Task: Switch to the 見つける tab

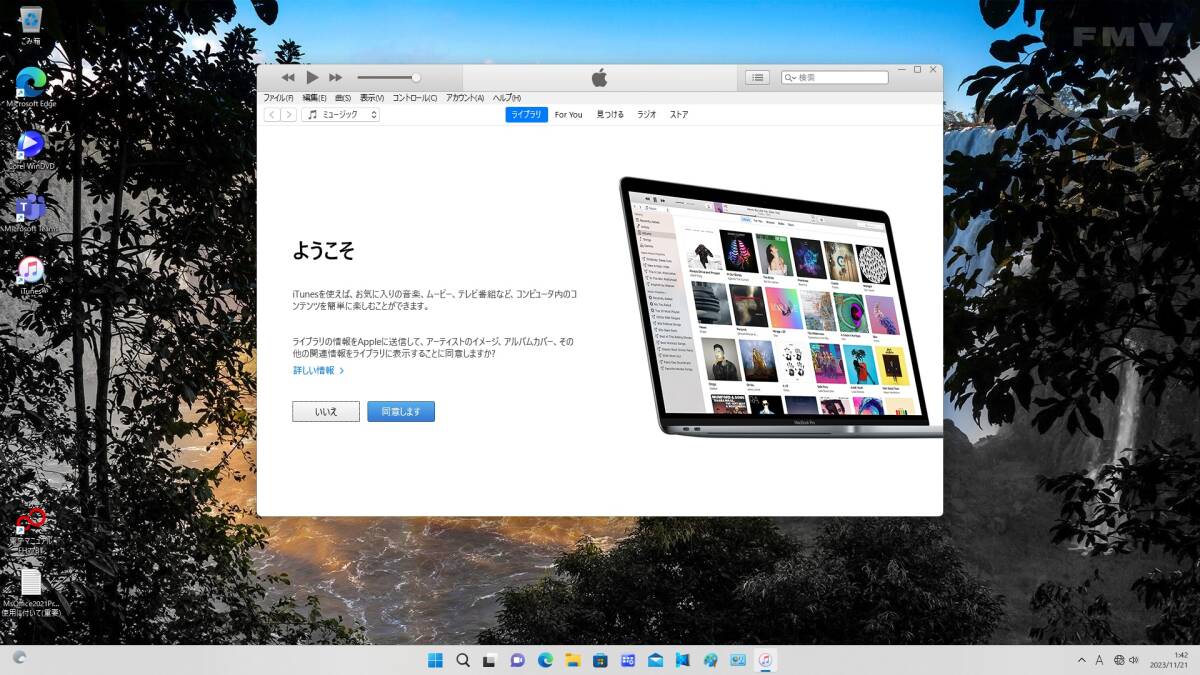Action: pos(610,115)
